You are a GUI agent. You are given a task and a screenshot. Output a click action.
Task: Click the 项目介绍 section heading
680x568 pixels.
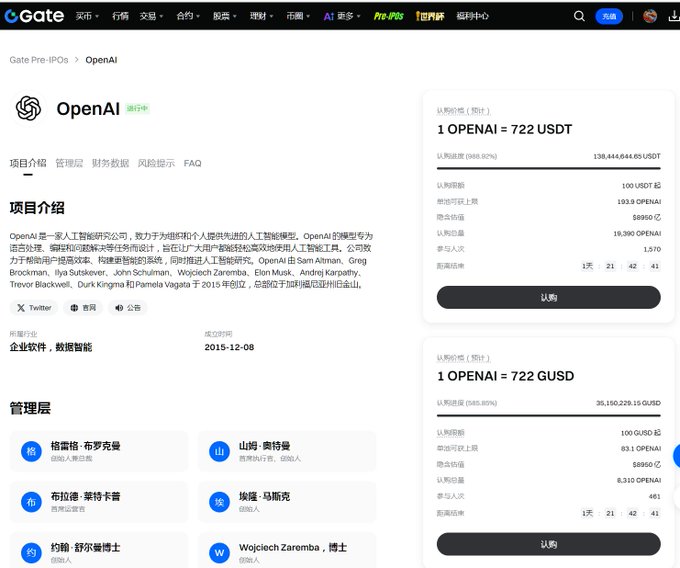point(37,208)
